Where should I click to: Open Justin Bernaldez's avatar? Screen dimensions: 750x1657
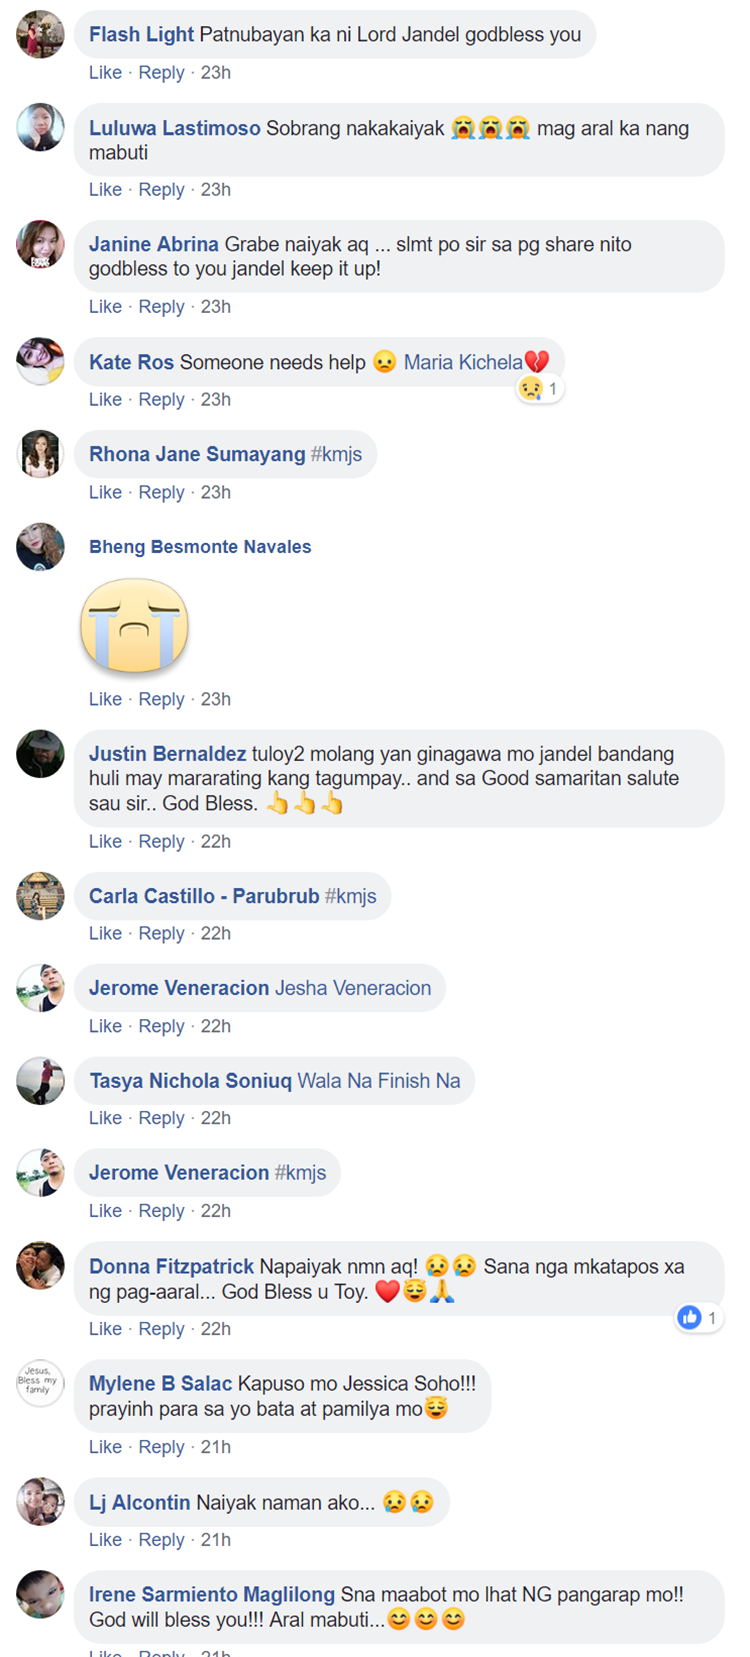[40, 754]
